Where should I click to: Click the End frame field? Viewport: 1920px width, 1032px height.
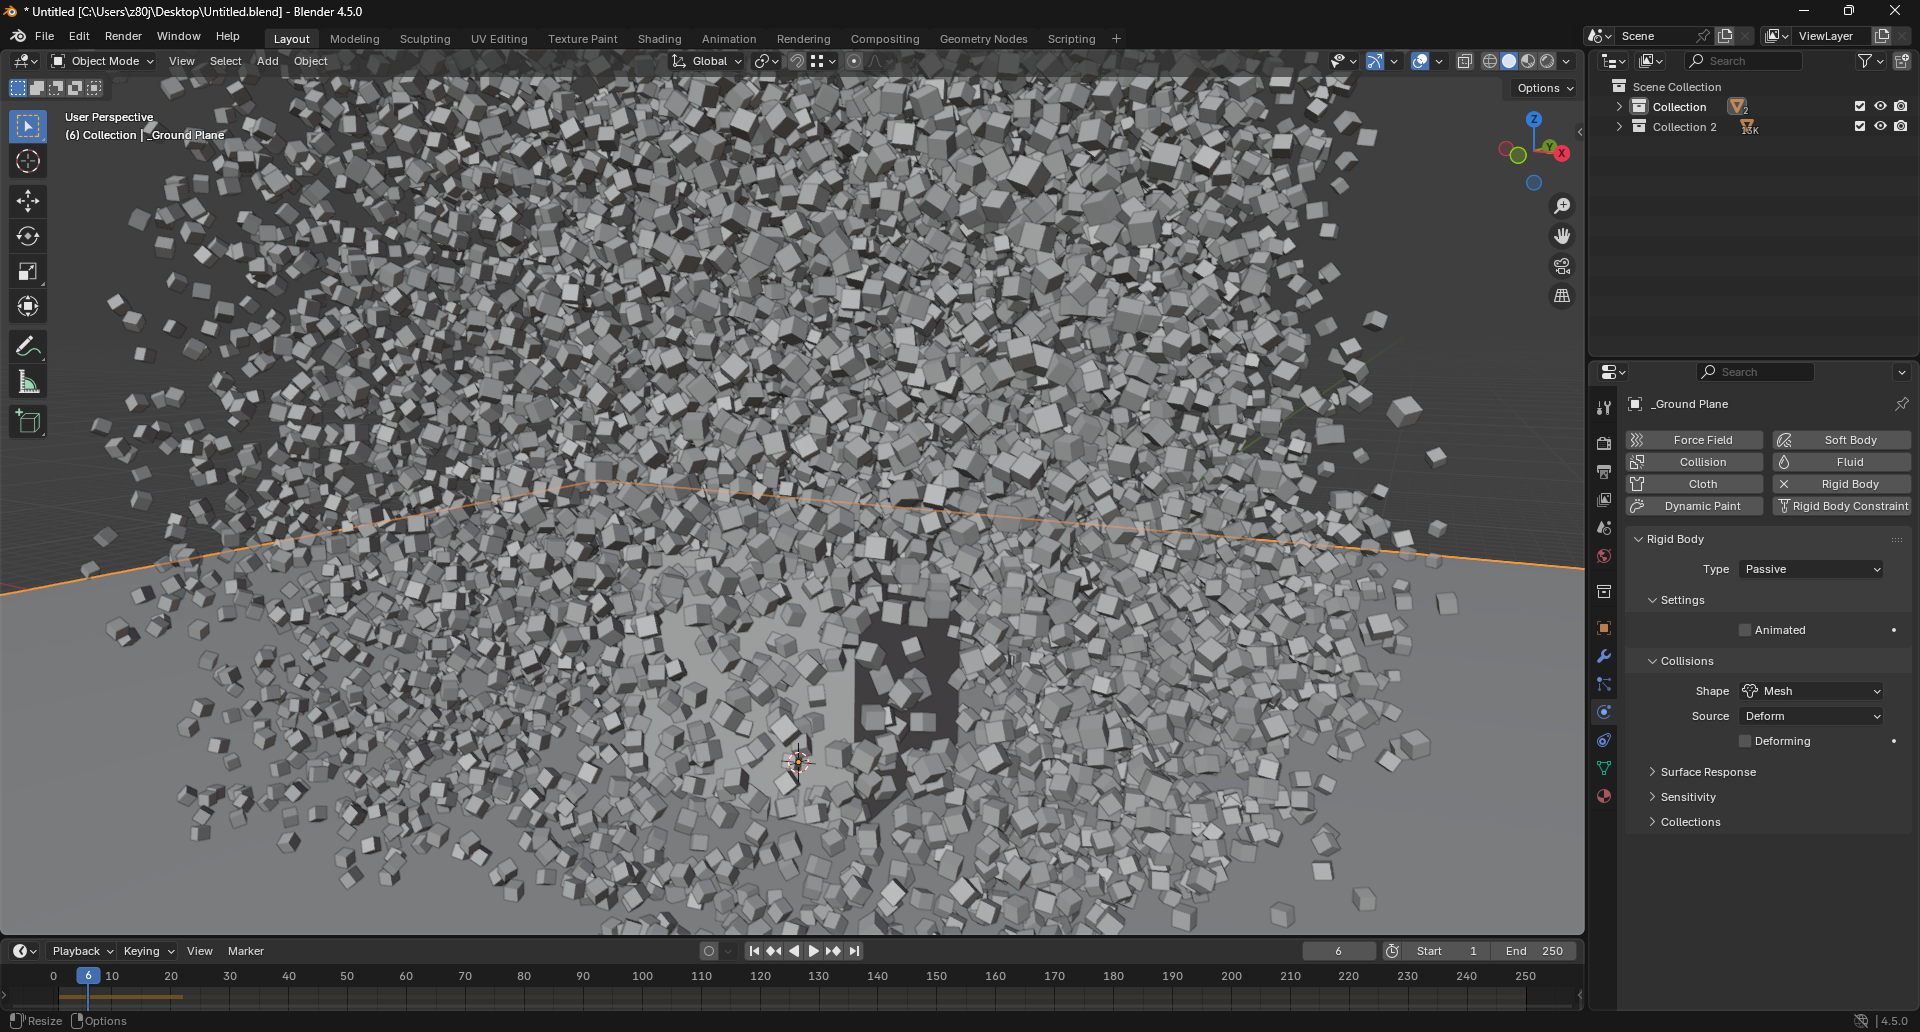tap(1534, 951)
